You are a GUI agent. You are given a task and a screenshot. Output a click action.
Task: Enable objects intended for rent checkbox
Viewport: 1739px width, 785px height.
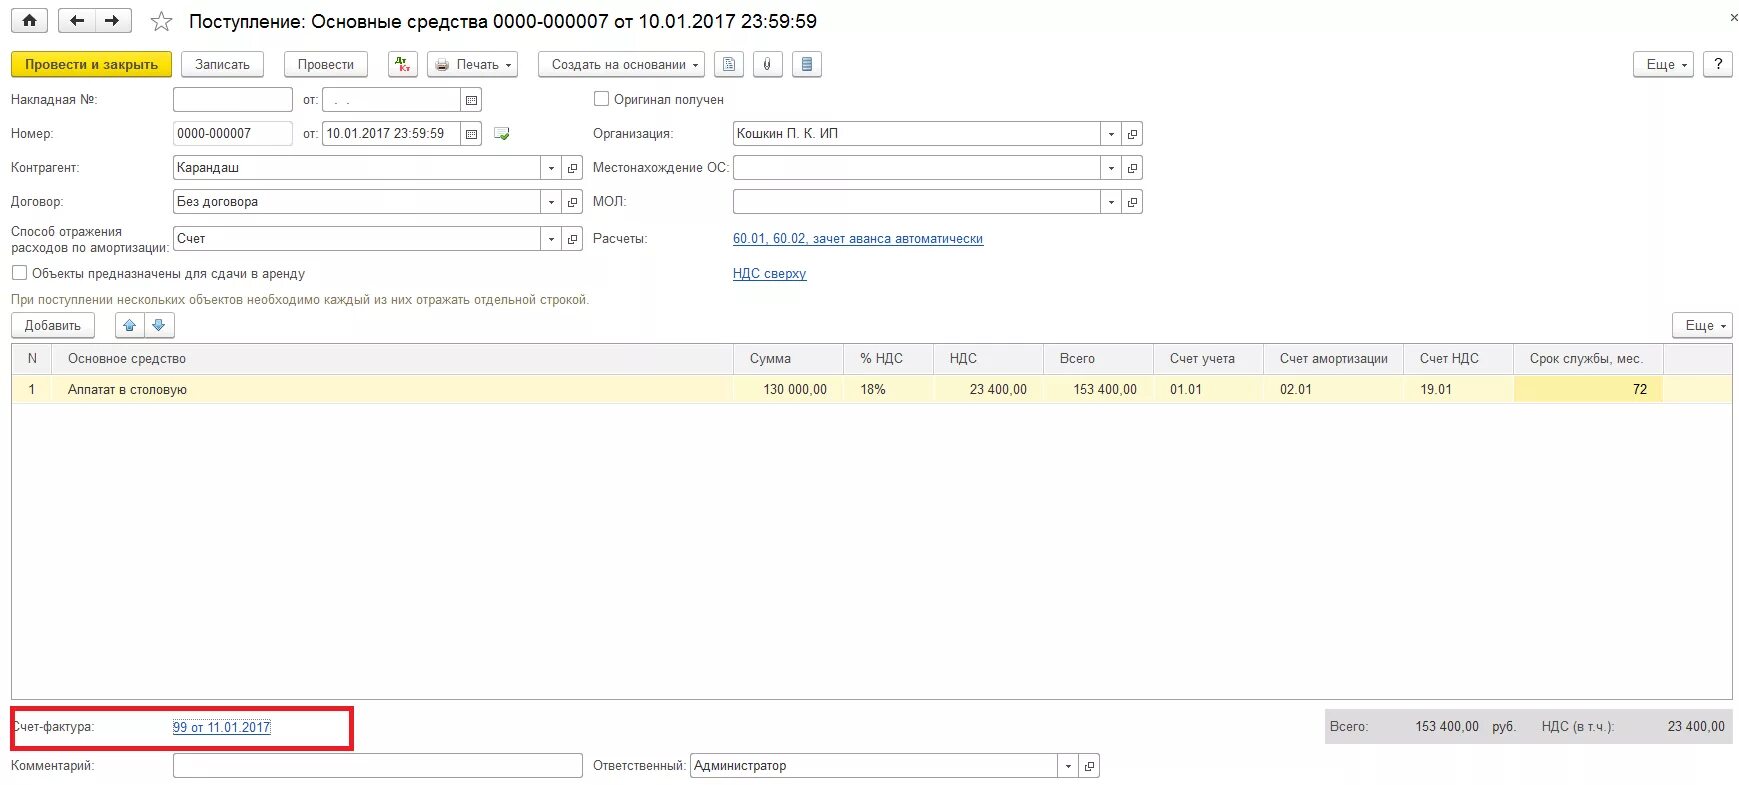click(x=19, y=273)
